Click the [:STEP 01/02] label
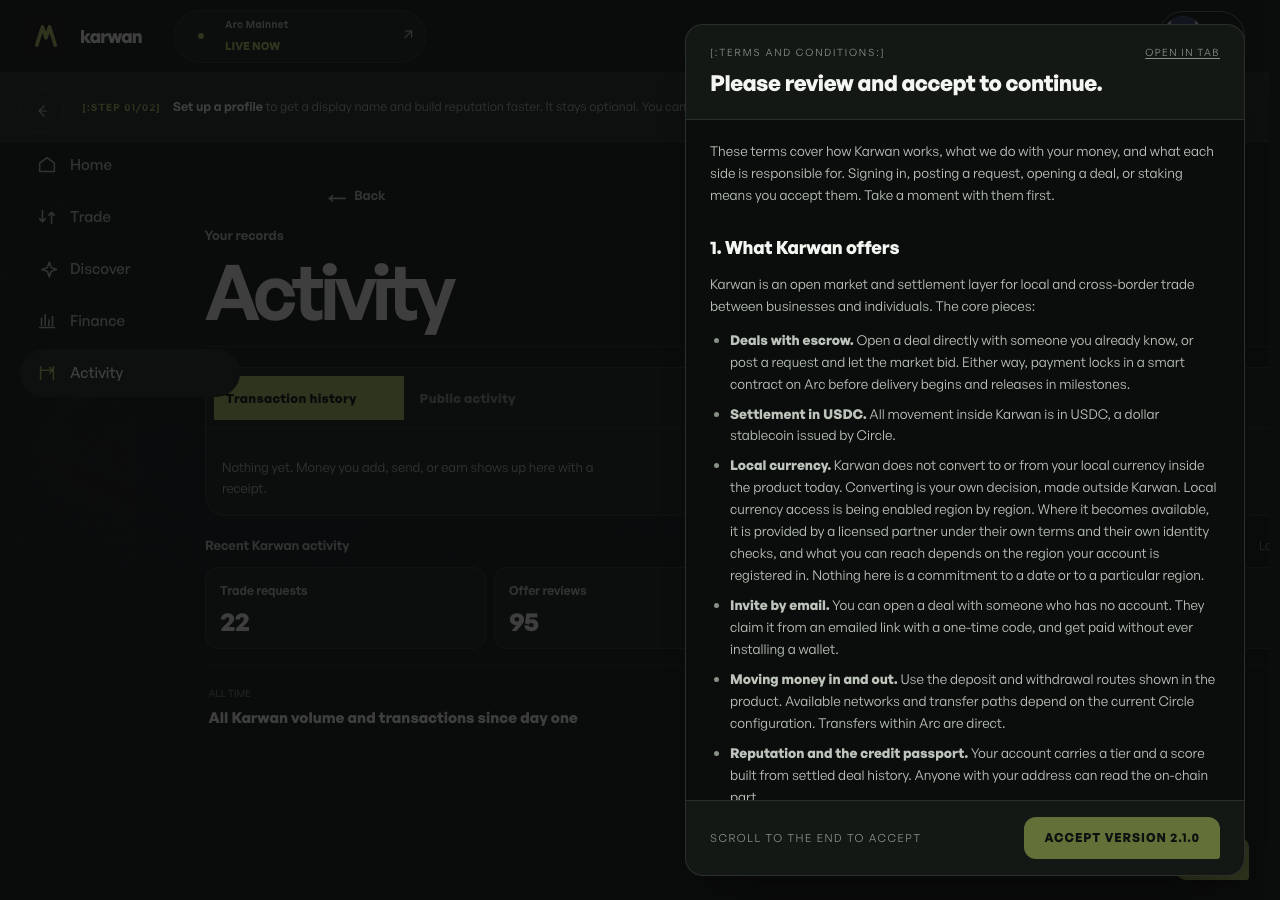The image size is (1280, 900). (121, 107)
